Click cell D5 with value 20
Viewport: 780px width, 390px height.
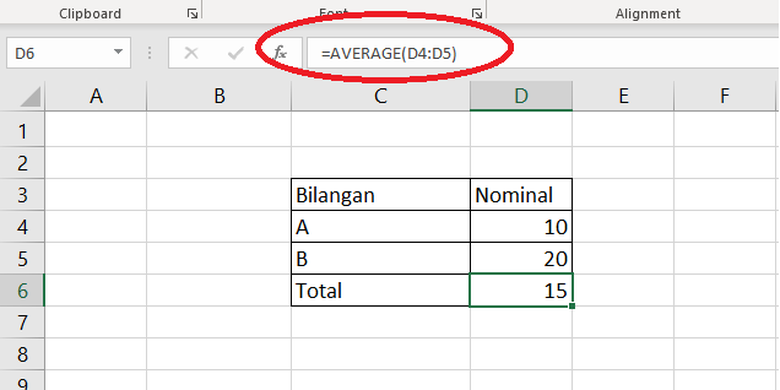coord(521,258)
